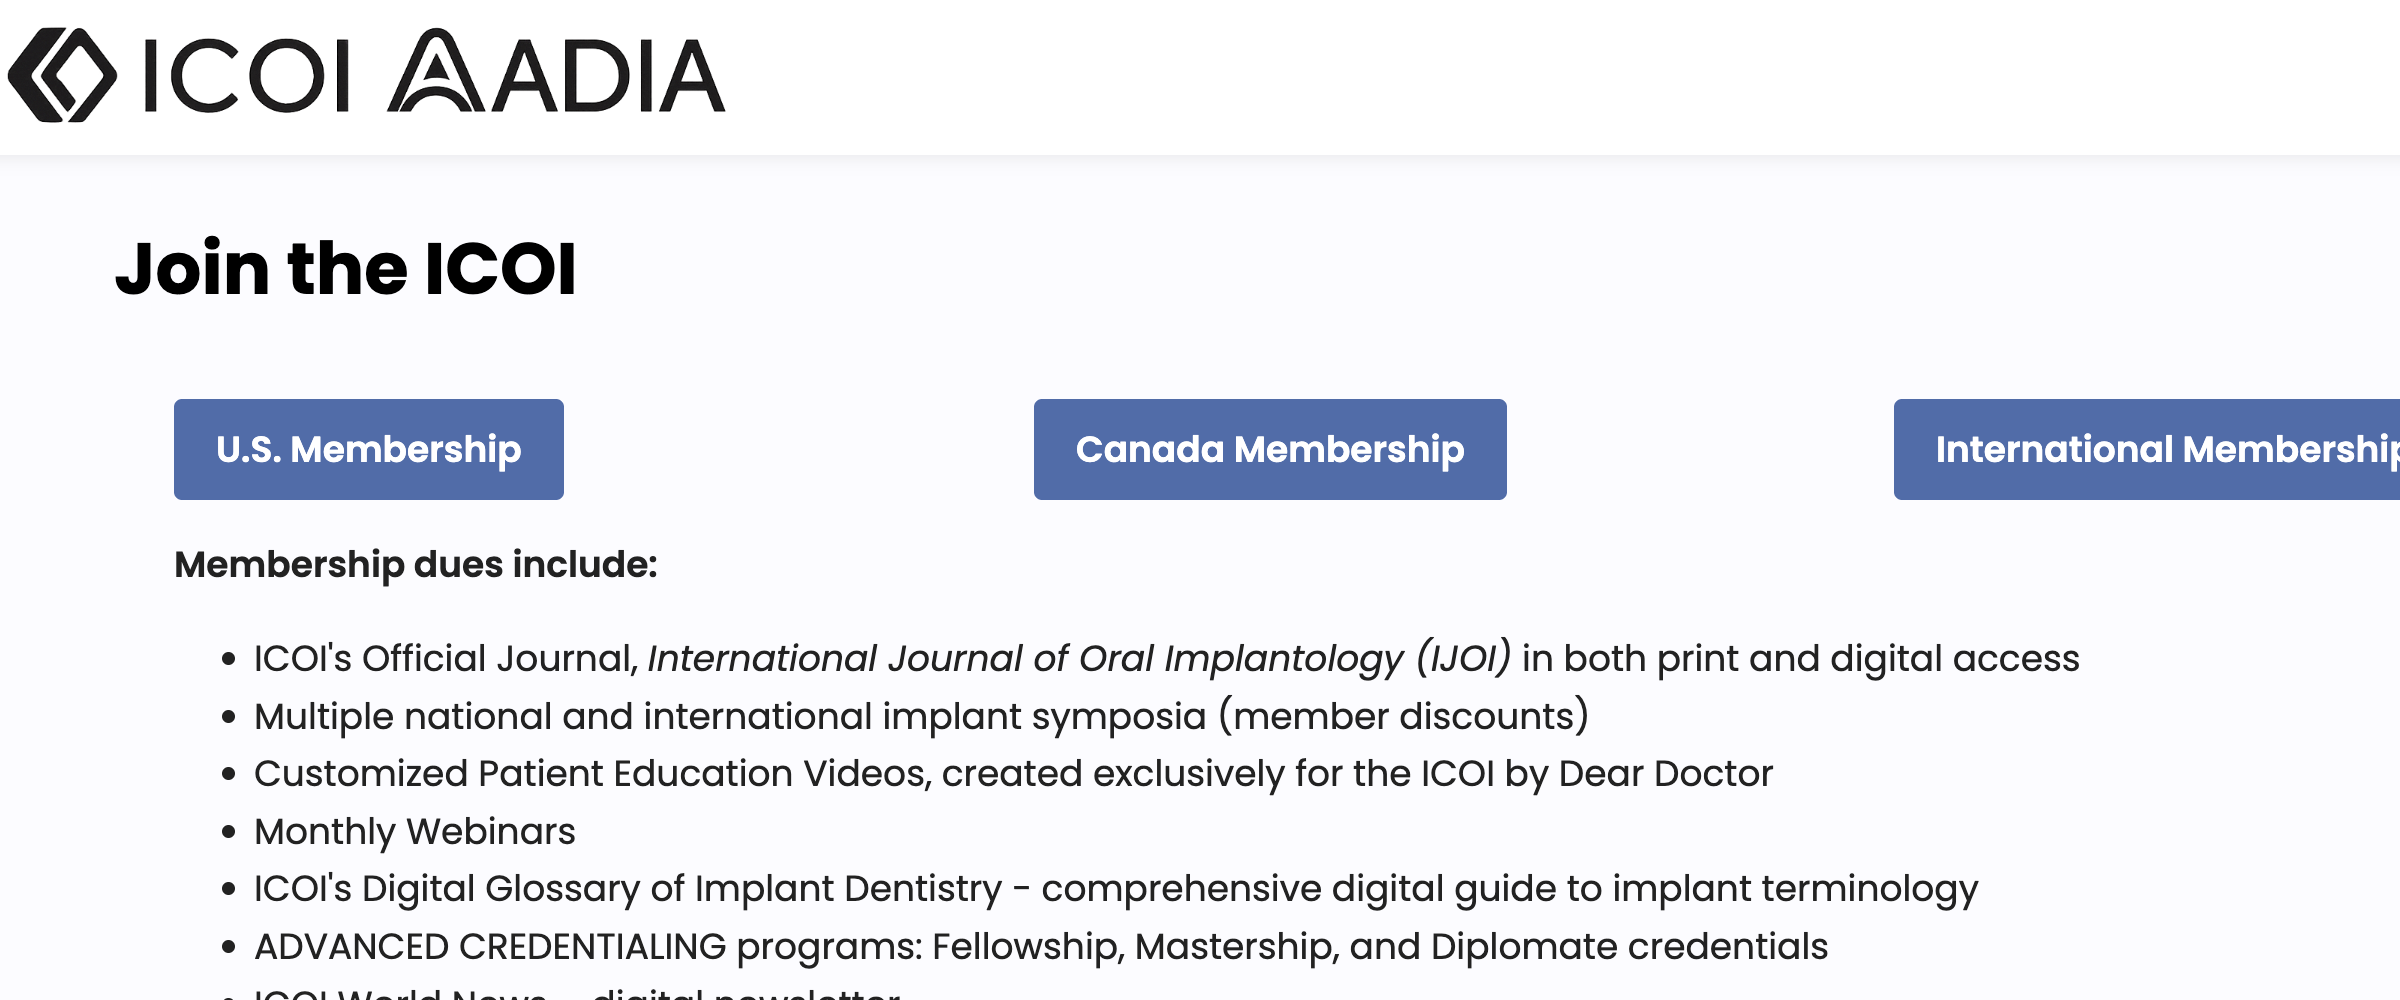Click the ADVANCED CREDENTIALING programs text
The image size is (2400, 1000).
tap(588, 946)
